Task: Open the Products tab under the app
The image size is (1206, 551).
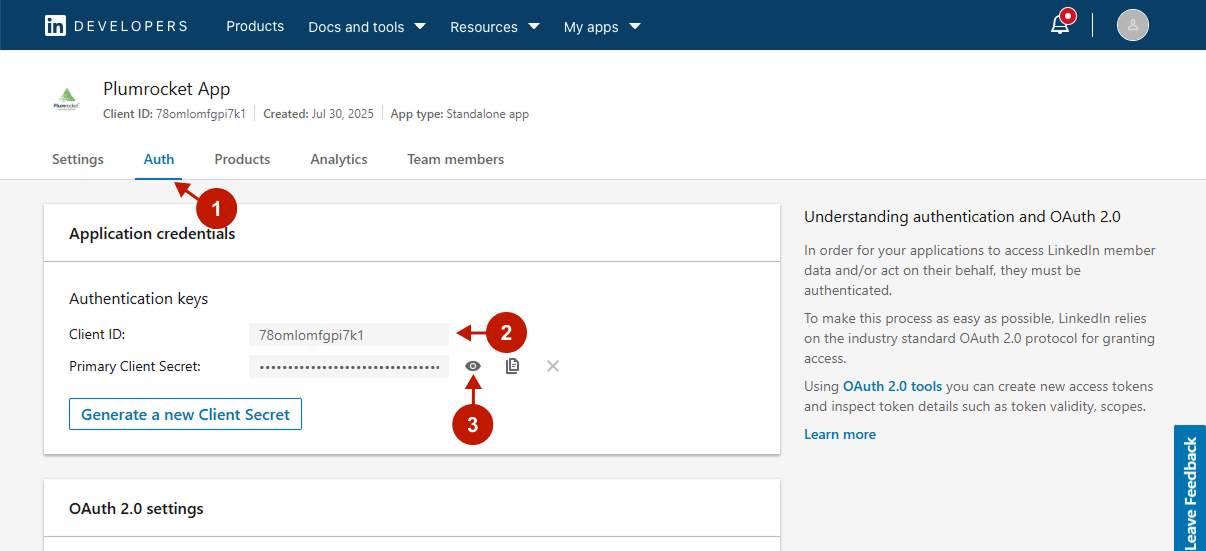Action: pyautogui.click(x=242, y=159)
